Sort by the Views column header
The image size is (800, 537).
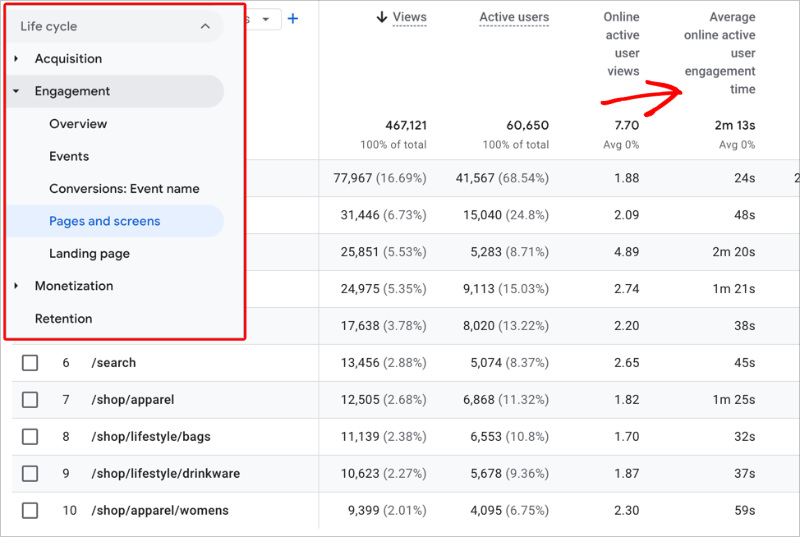coord(409,17)
